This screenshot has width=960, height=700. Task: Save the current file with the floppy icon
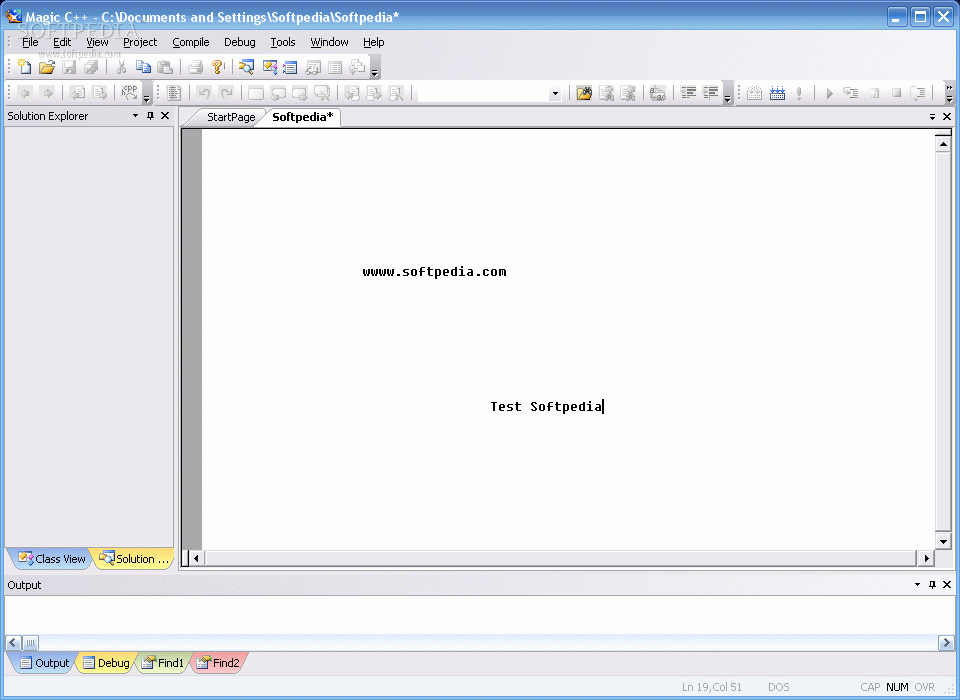[69, 67]
